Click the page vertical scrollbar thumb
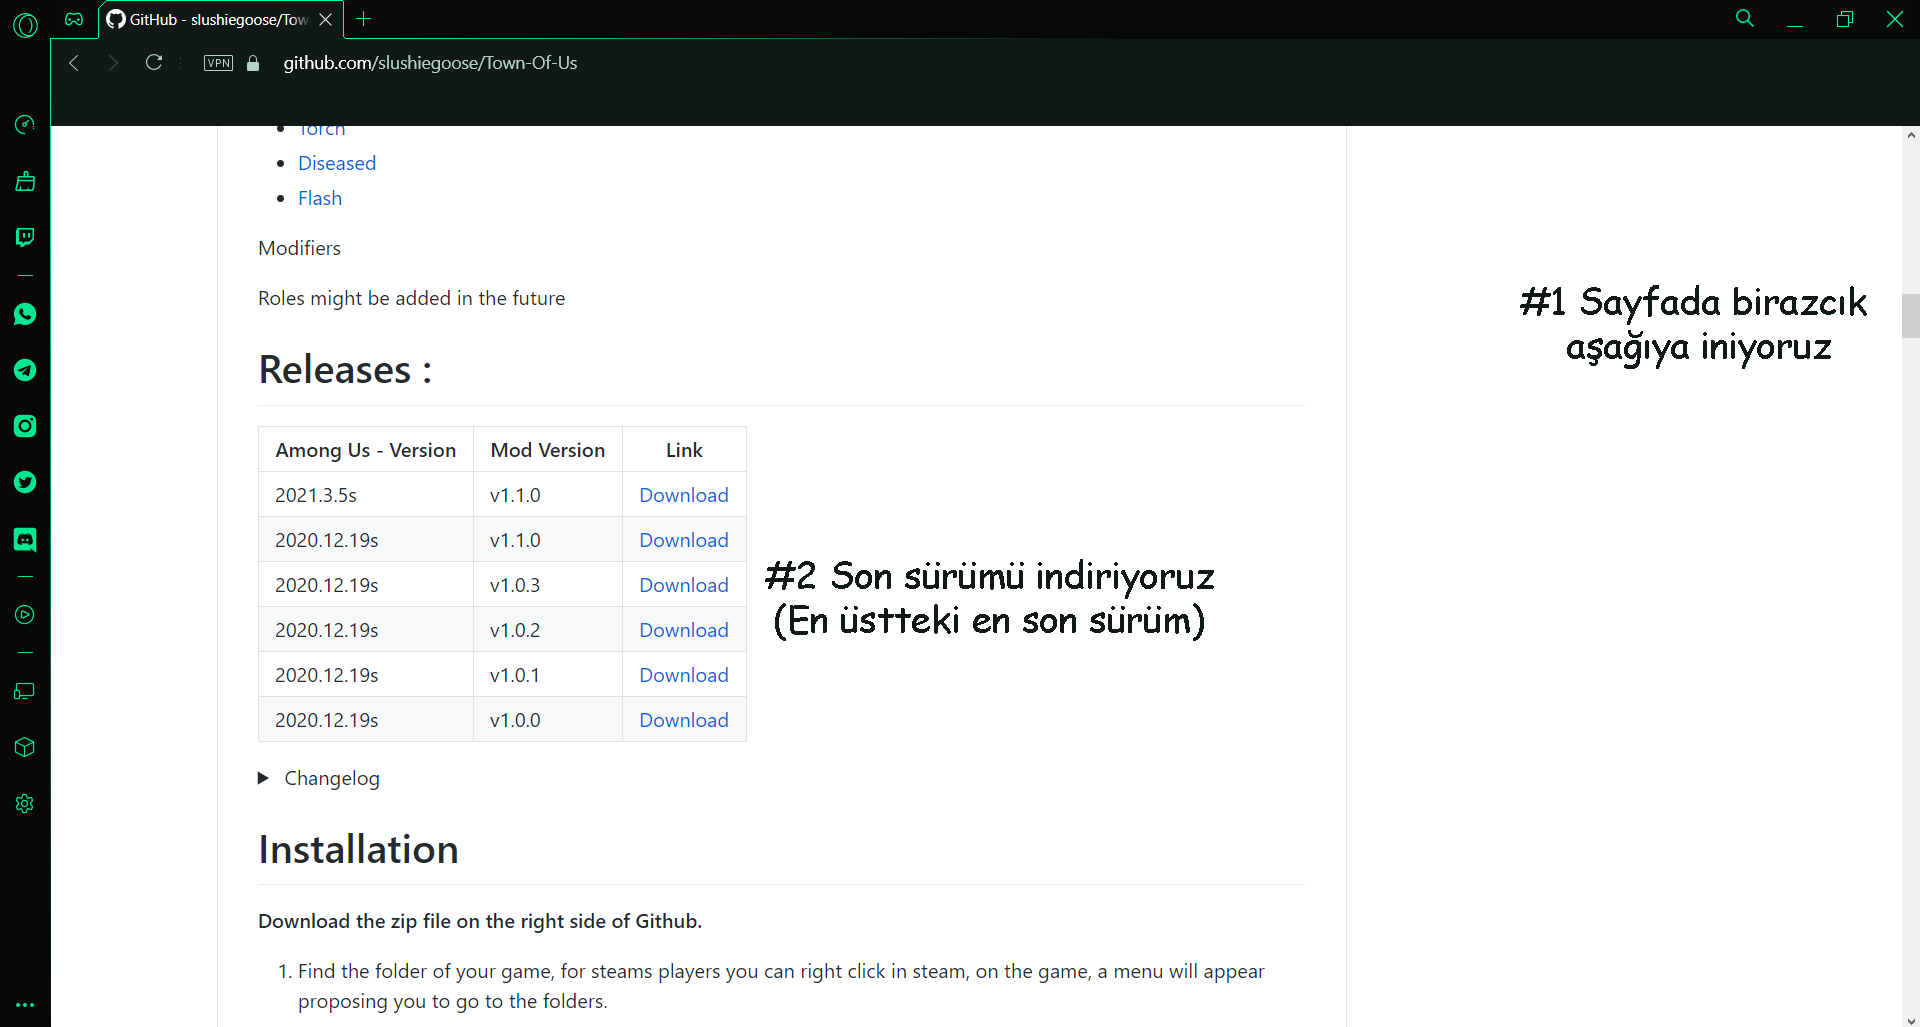 (x=1911, y=316)
